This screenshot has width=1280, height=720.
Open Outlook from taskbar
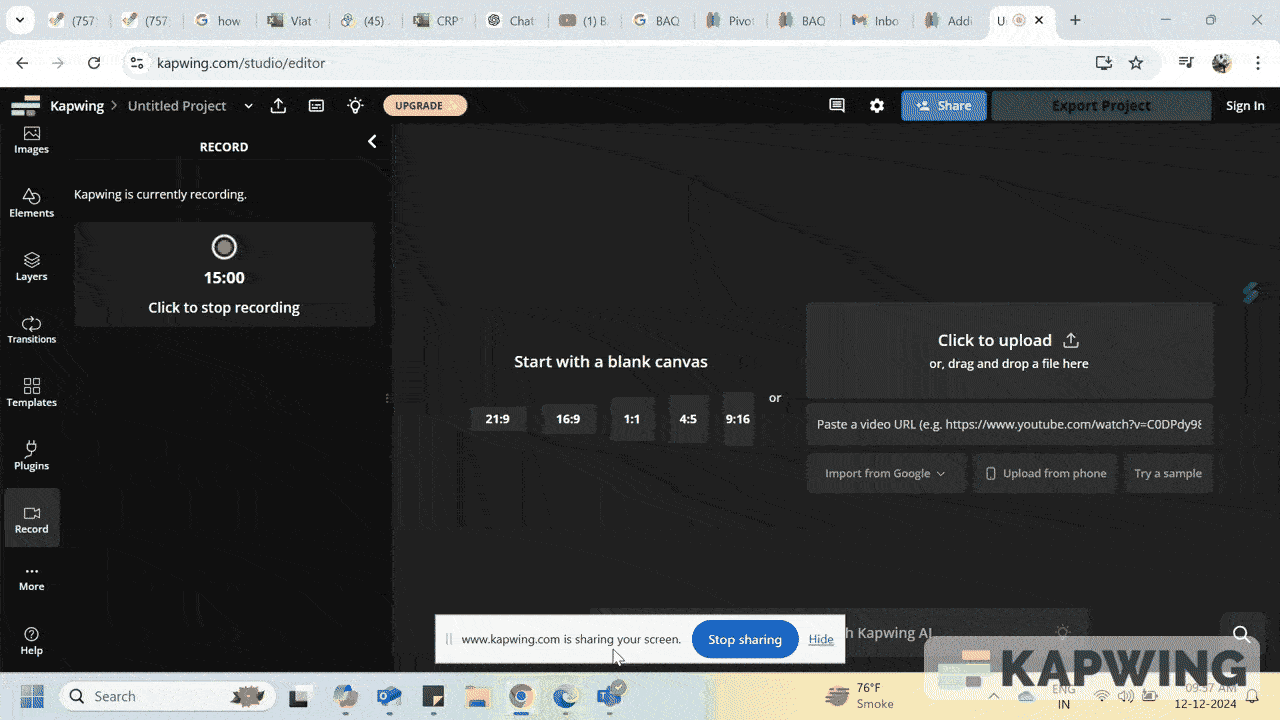[389, 696]
